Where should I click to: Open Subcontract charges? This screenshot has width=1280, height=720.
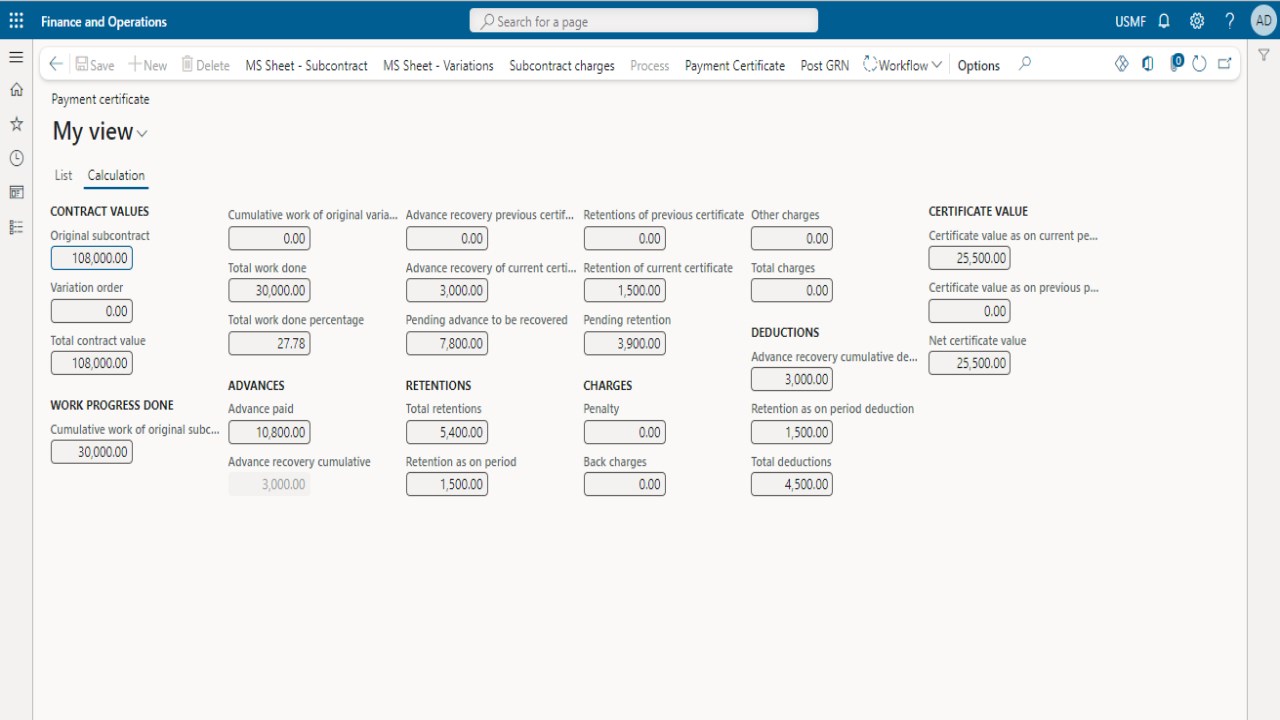(x=562, y=65)
